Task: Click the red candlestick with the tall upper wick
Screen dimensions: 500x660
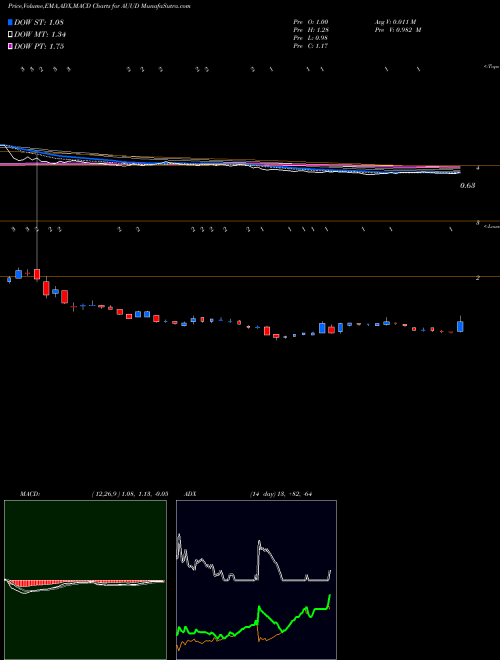Action: [37, 274]
